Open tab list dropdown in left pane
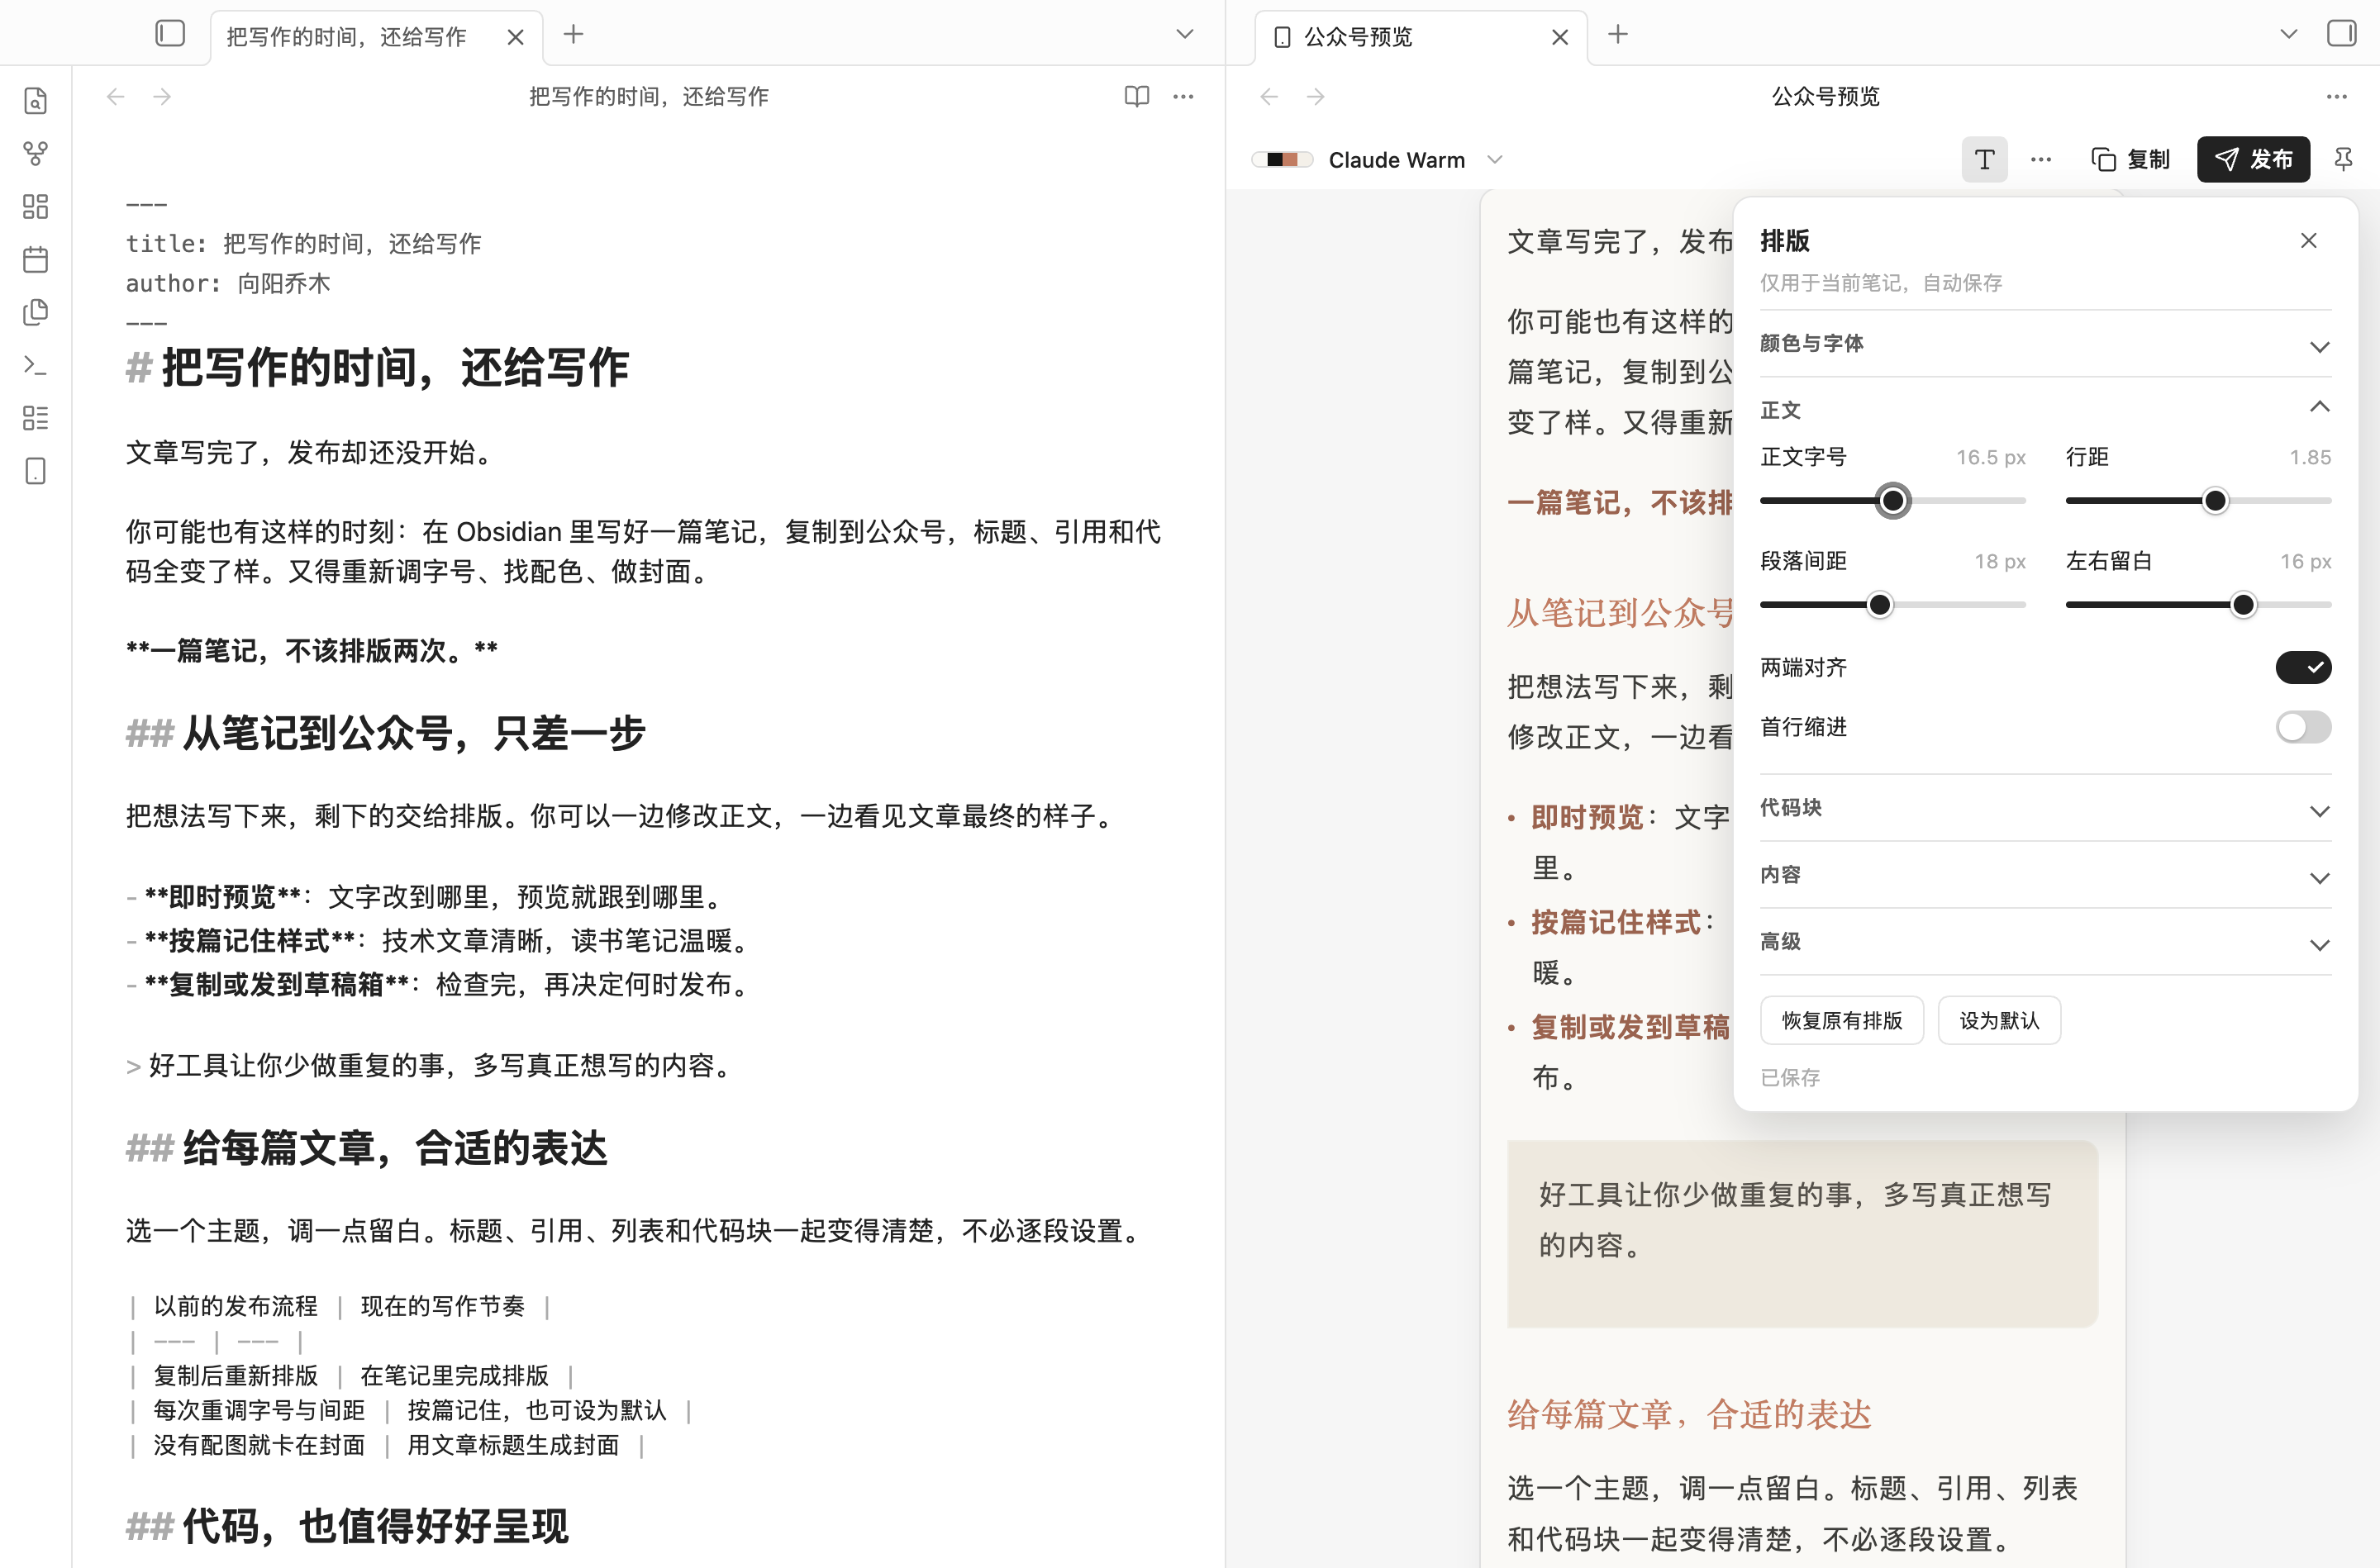The width and height of the screenshot is (2380, 1568). 1185,35
